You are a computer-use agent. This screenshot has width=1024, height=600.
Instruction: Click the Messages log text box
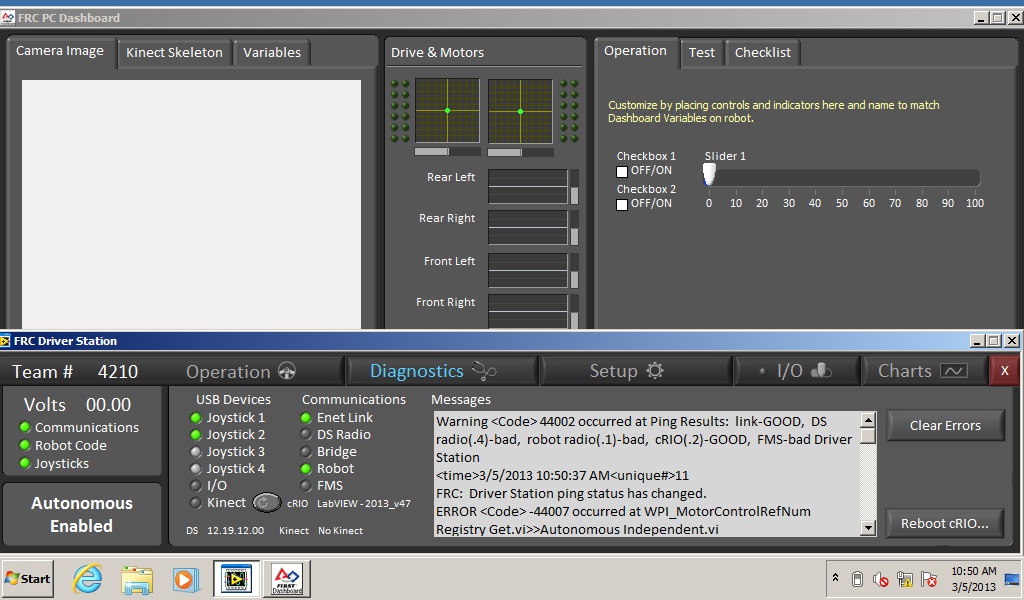[647, 475]
